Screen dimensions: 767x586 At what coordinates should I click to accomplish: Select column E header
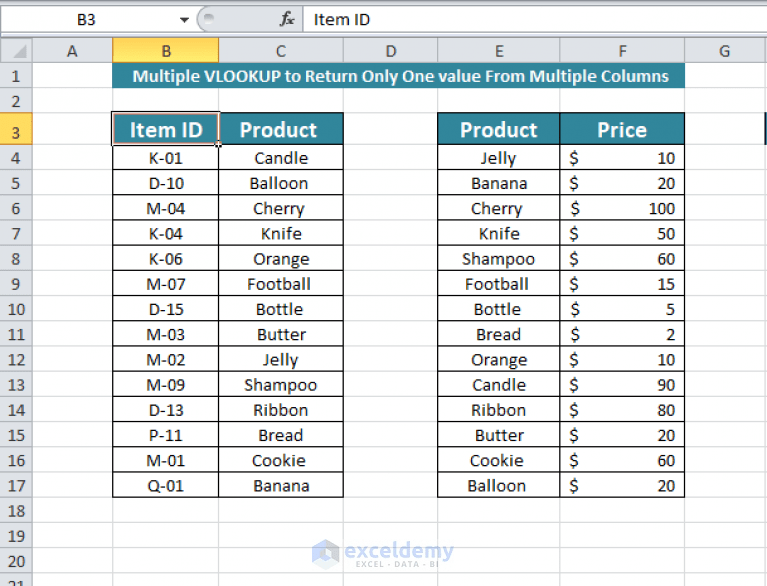(498, 50)
